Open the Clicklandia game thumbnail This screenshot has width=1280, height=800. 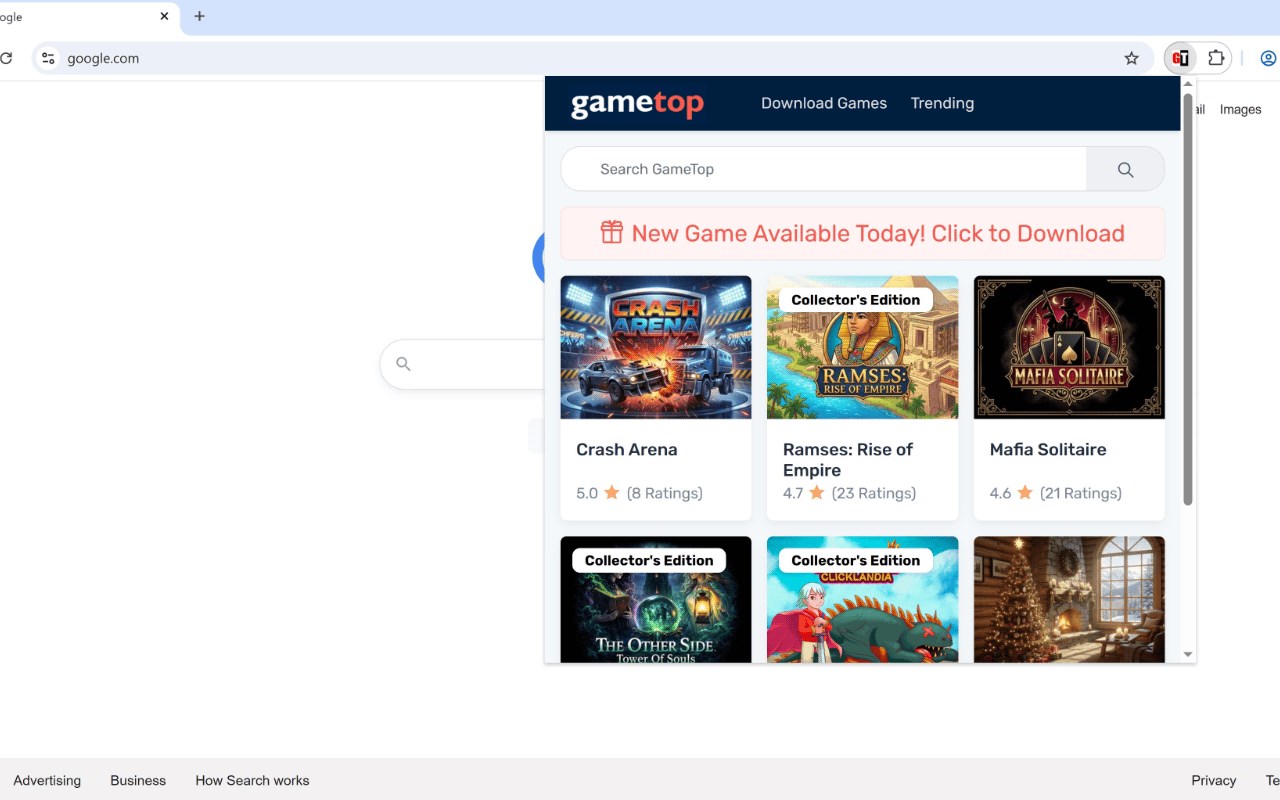tap(862, 600)
